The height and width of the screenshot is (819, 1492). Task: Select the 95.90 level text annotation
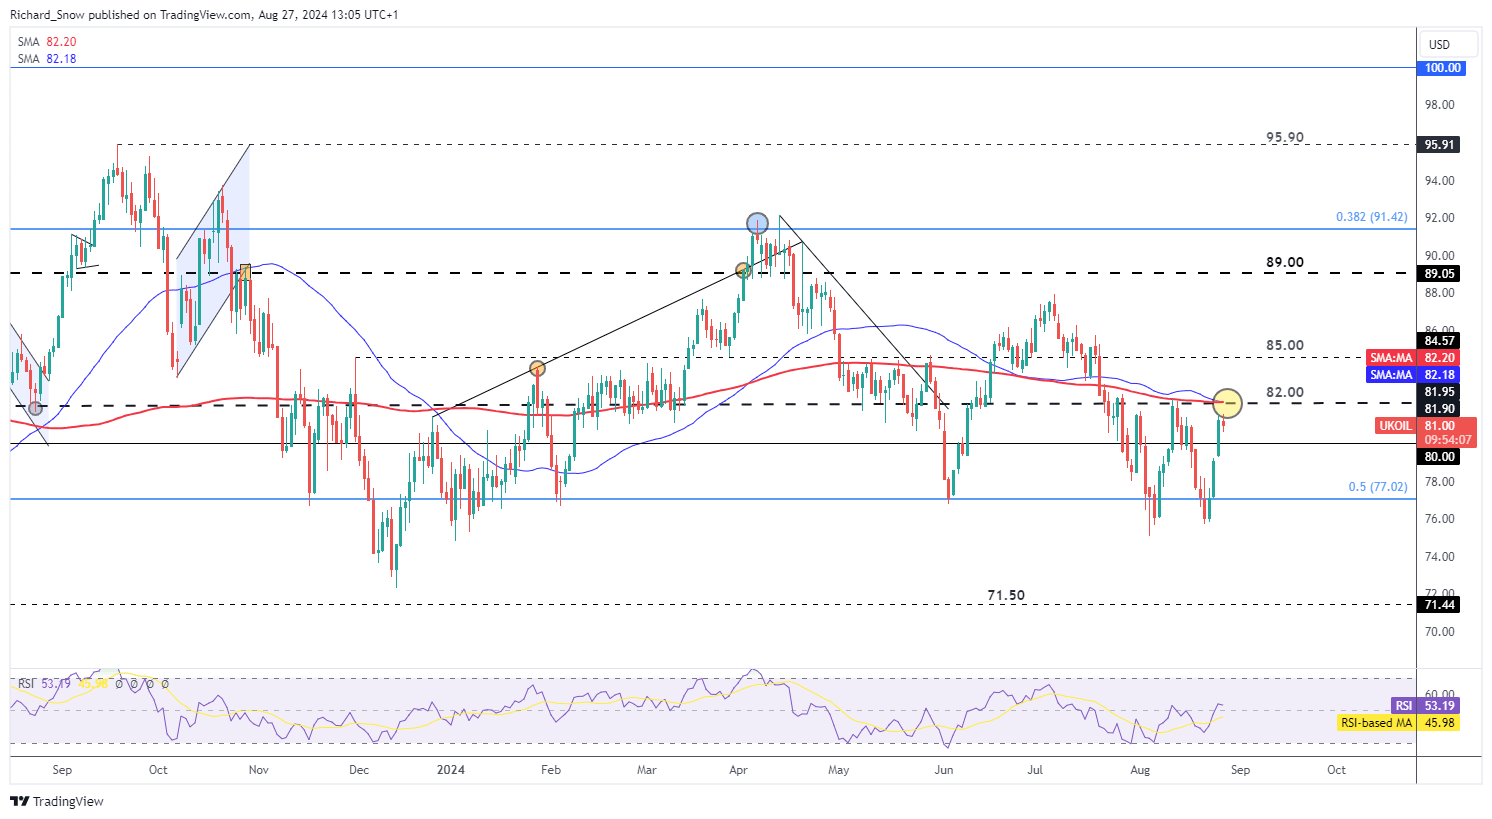pyautogui.click(x=1285, y=137)
